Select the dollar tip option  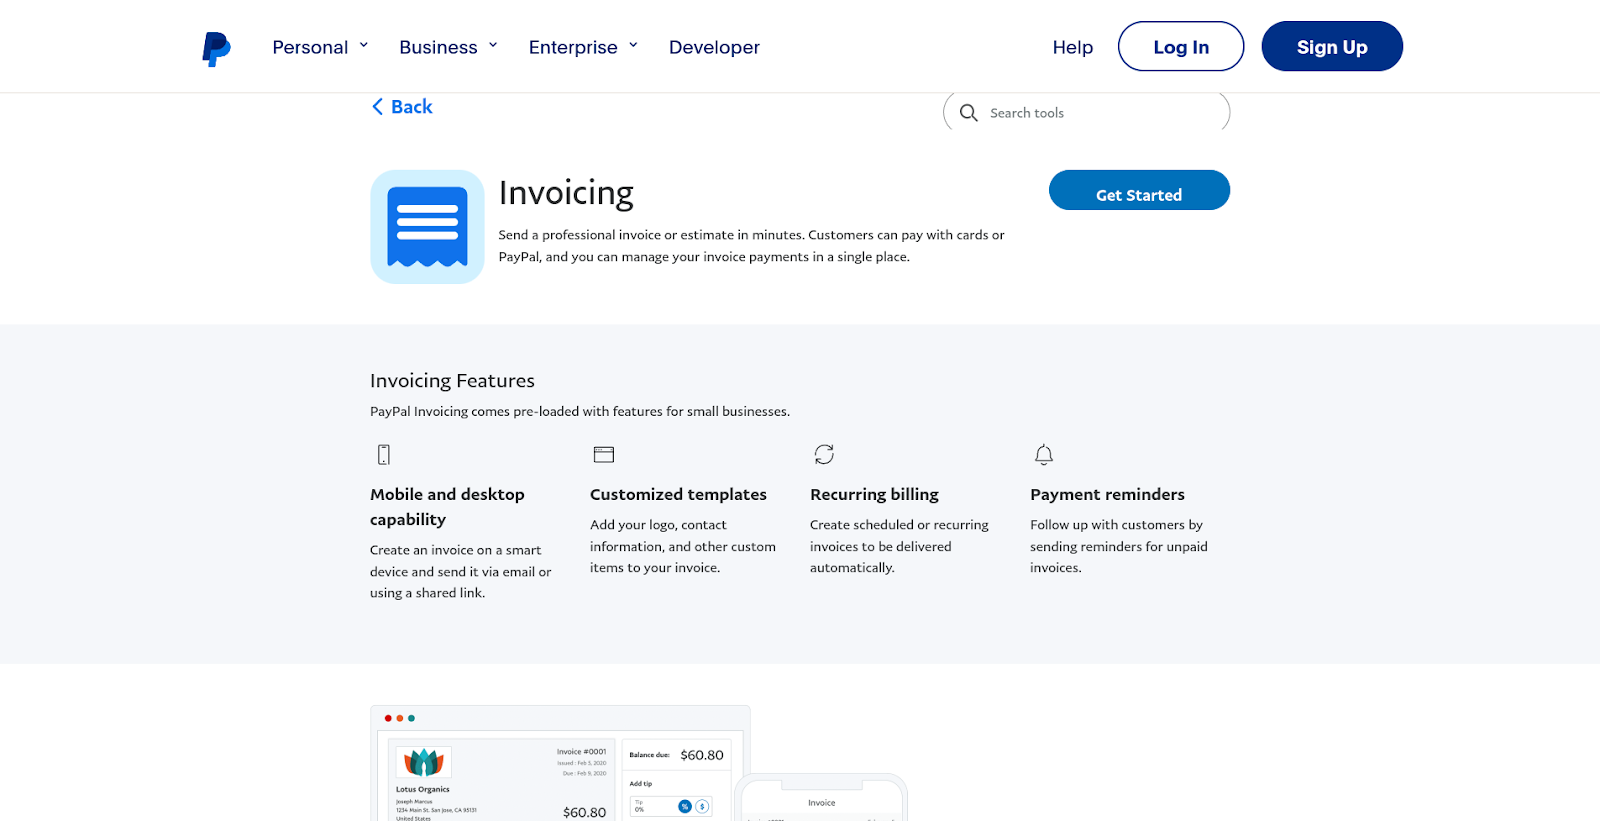(x=702, y=806)
